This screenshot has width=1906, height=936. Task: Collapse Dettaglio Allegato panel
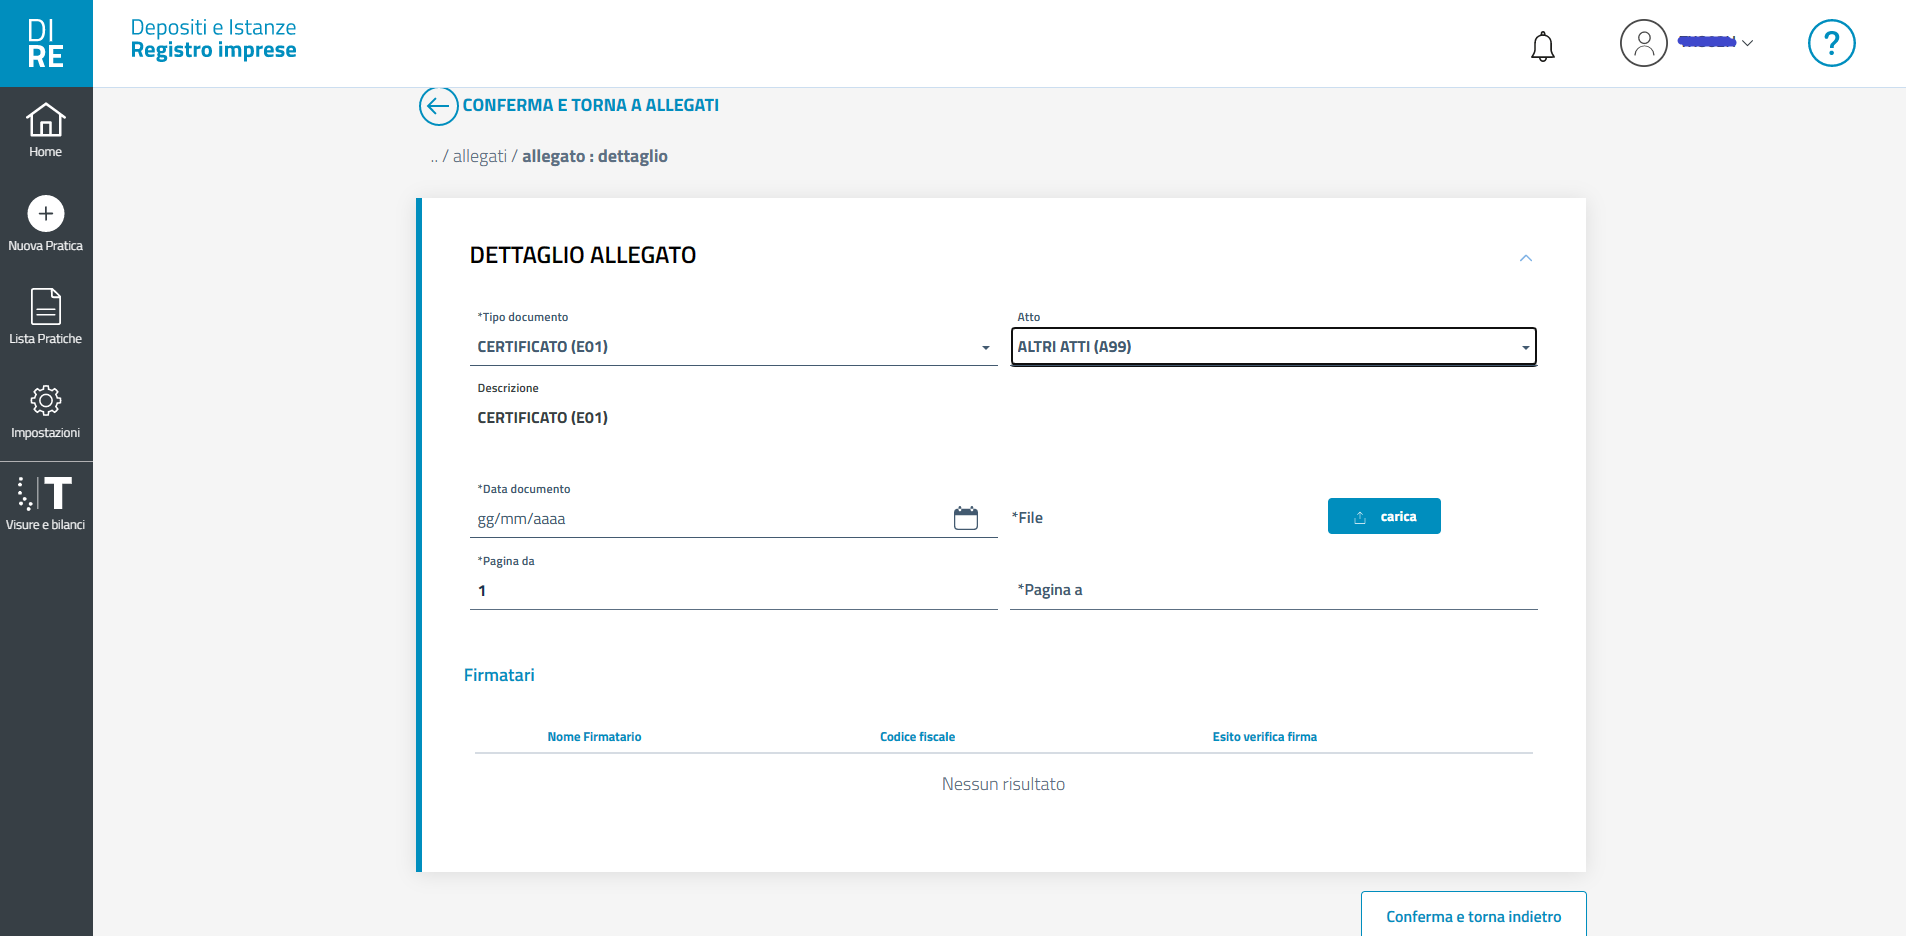pyautogui.click(x=1525, y=258)
